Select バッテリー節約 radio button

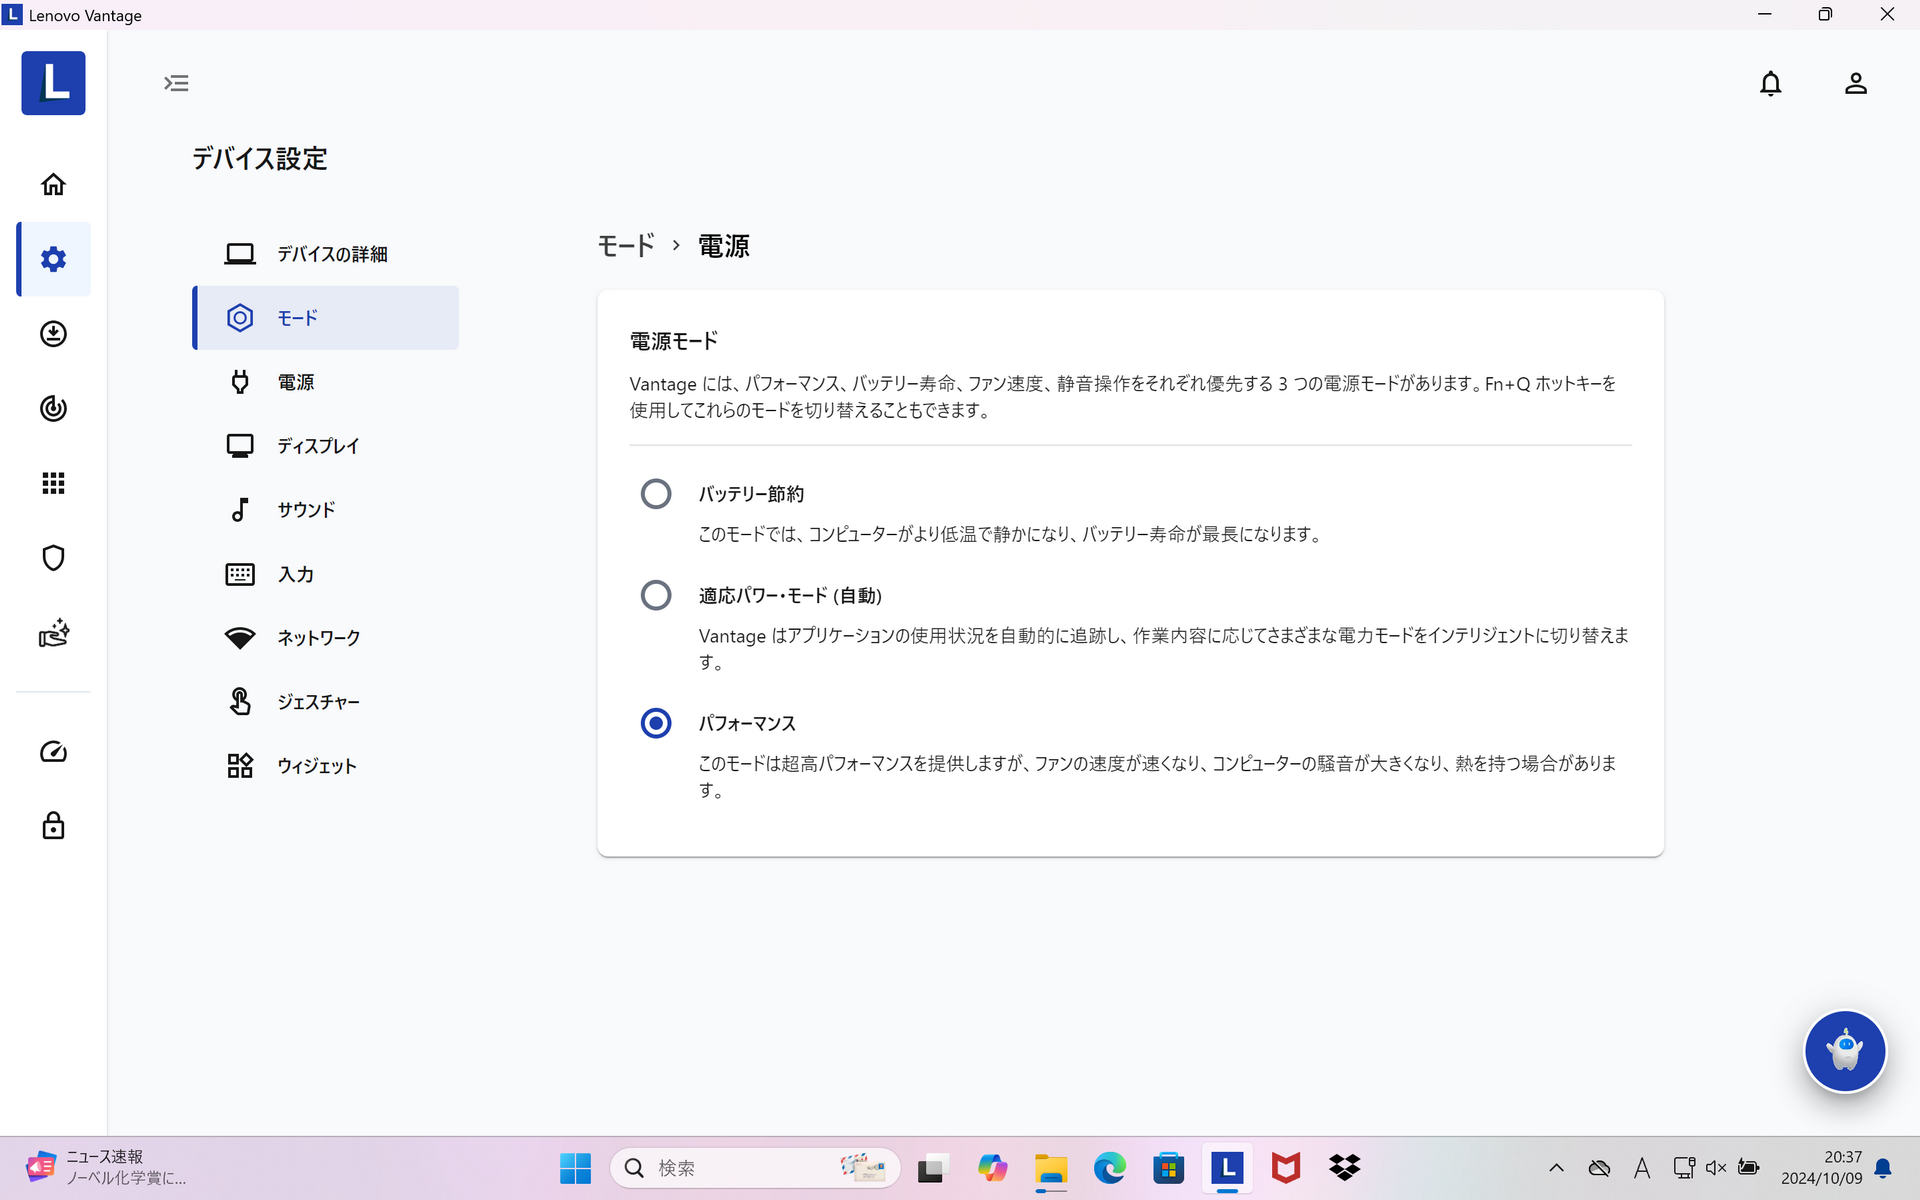(x=656, y=494)
